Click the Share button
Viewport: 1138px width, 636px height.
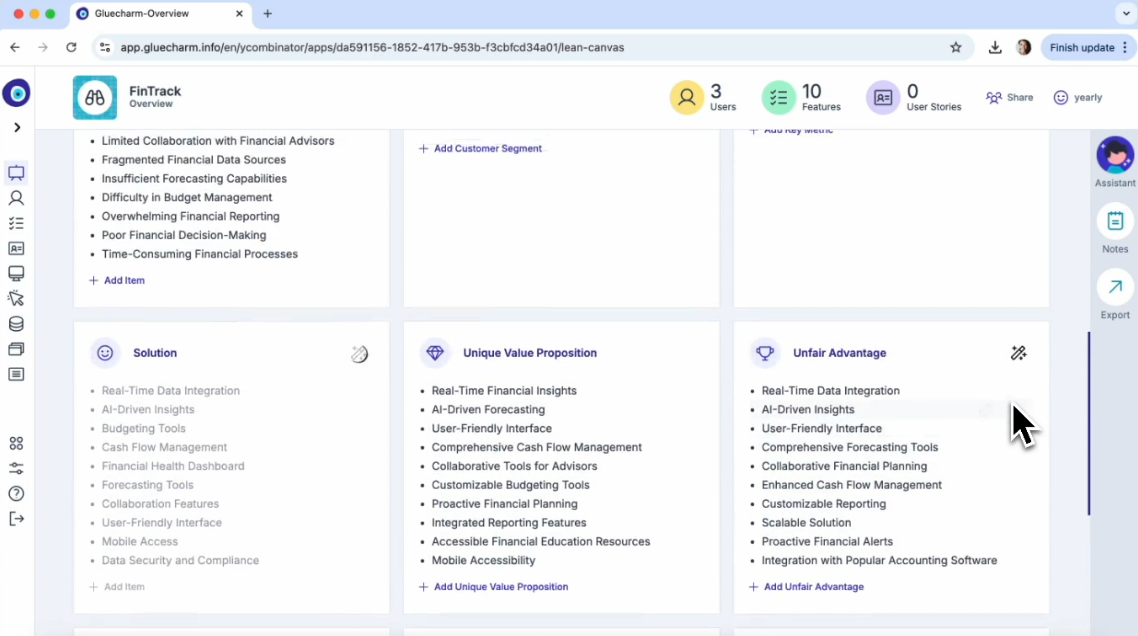[x=1009, y=98]
